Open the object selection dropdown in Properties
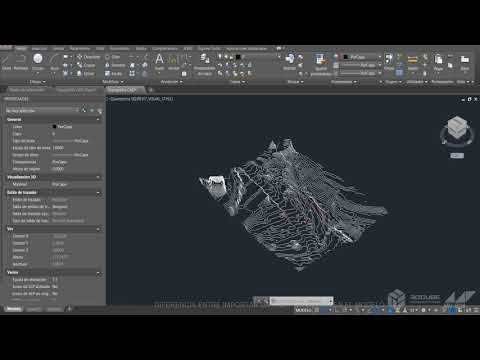 43,110
